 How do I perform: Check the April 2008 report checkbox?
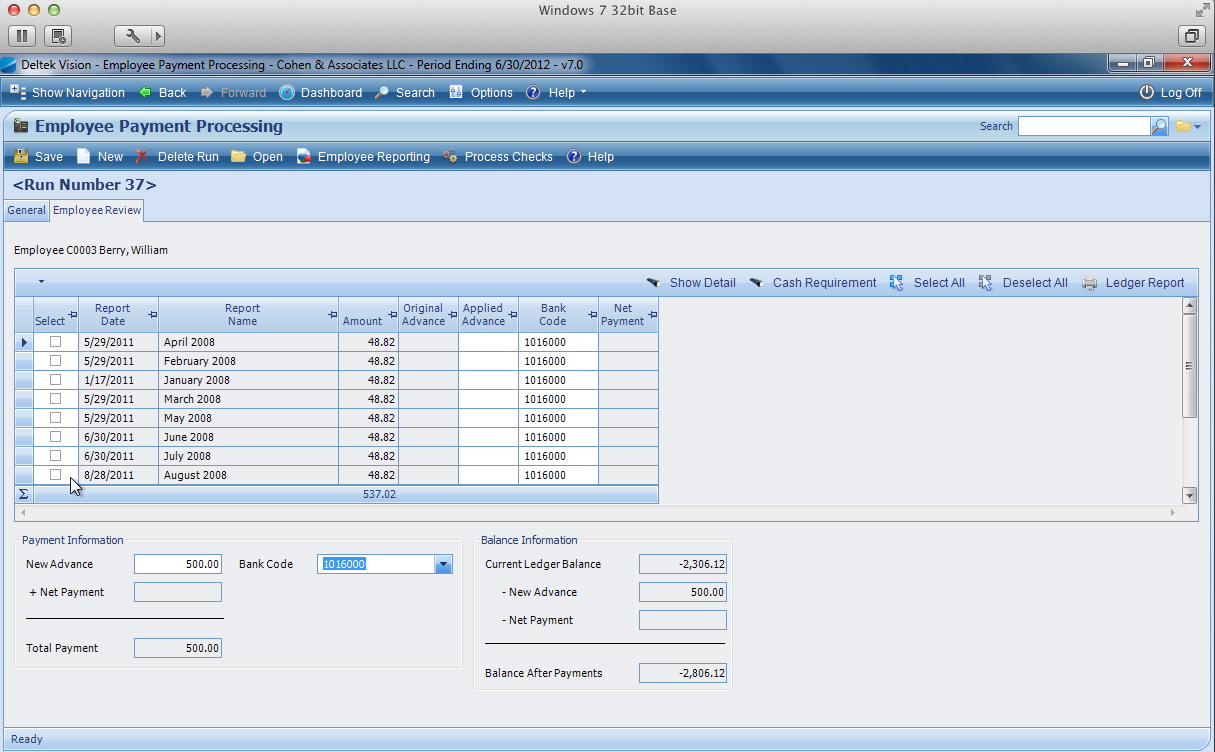point(56,342)
